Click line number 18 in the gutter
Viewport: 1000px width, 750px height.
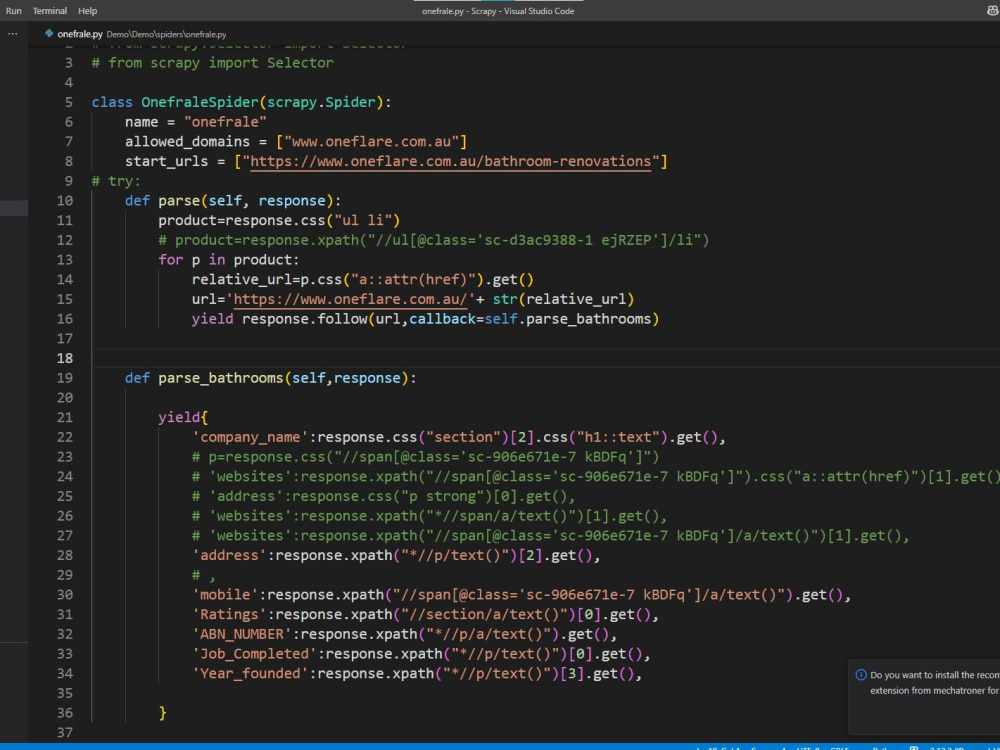pyautogui.click(x=64, y=358)
